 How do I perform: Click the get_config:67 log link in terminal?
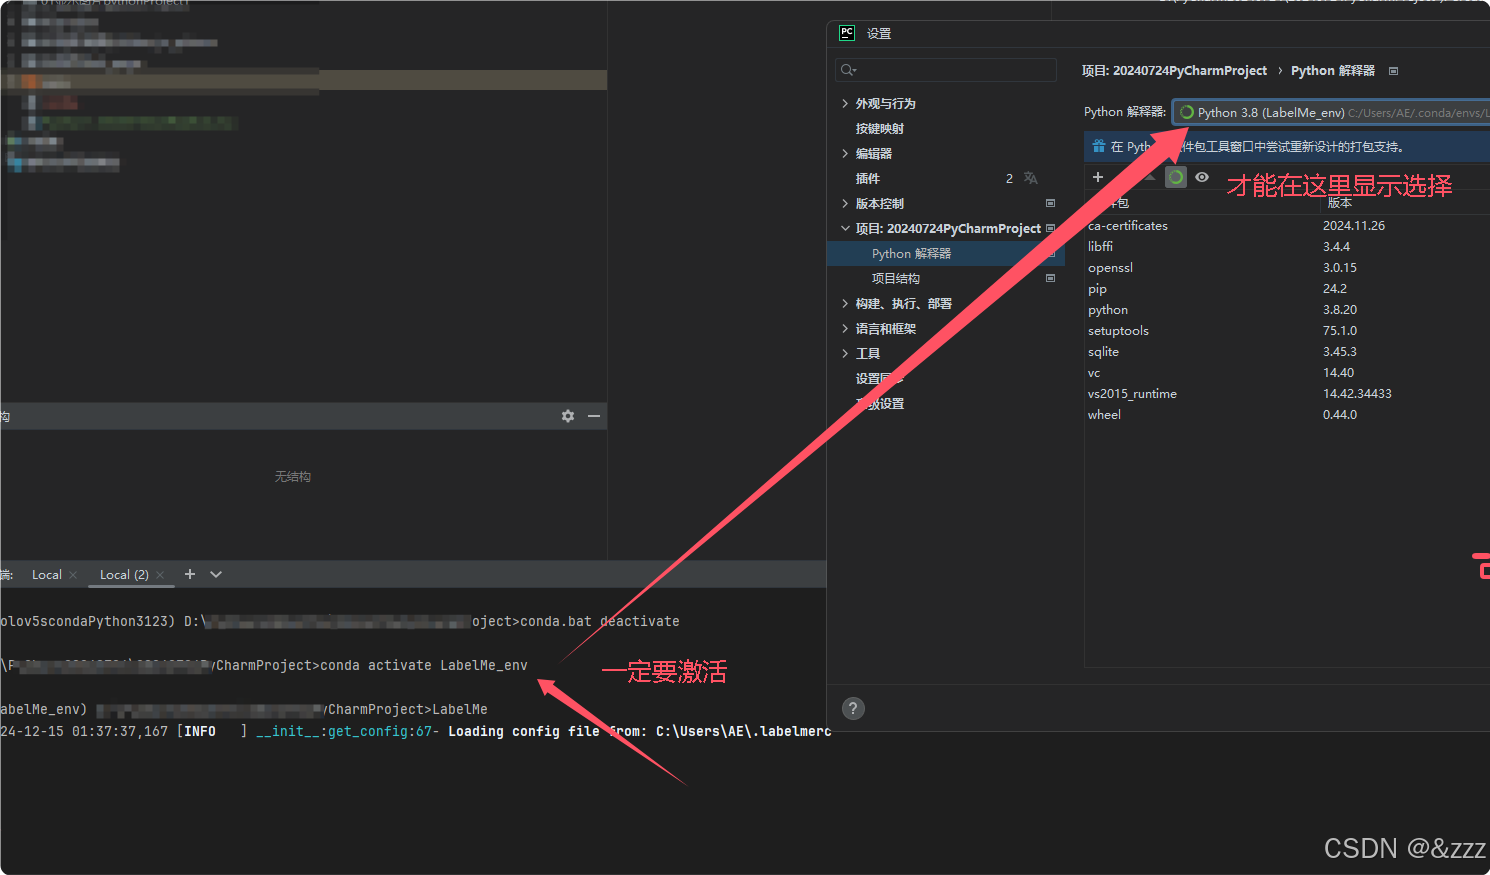pos(380,731)
